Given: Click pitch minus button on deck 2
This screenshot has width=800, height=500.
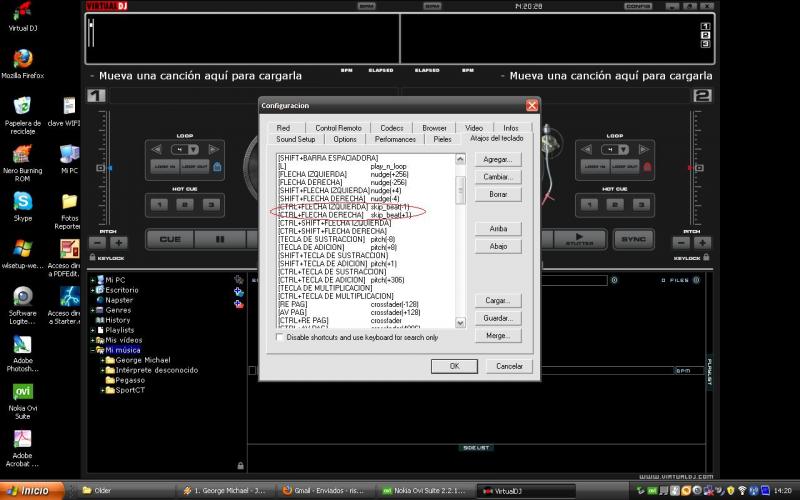Looking at the screenshot, I should click(681, 243).
